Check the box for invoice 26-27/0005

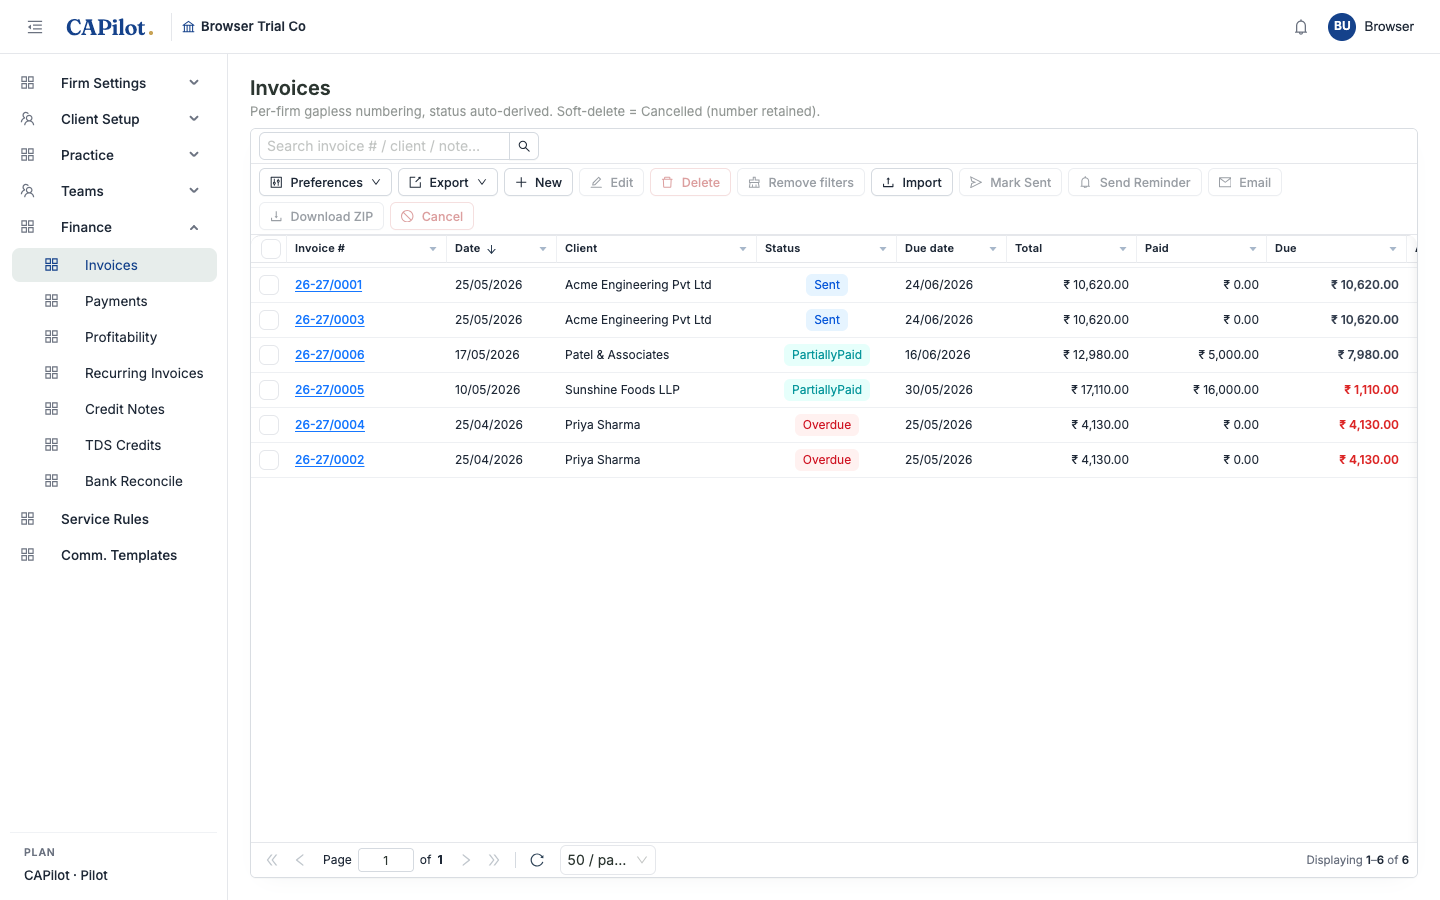click(269, 390)
